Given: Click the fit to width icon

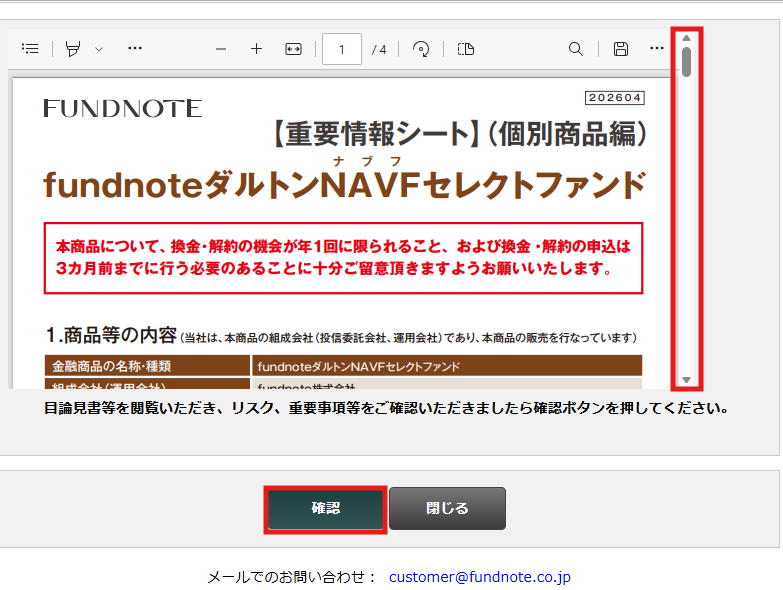Looking at the screenshot, I should click(x=293, y=49).
